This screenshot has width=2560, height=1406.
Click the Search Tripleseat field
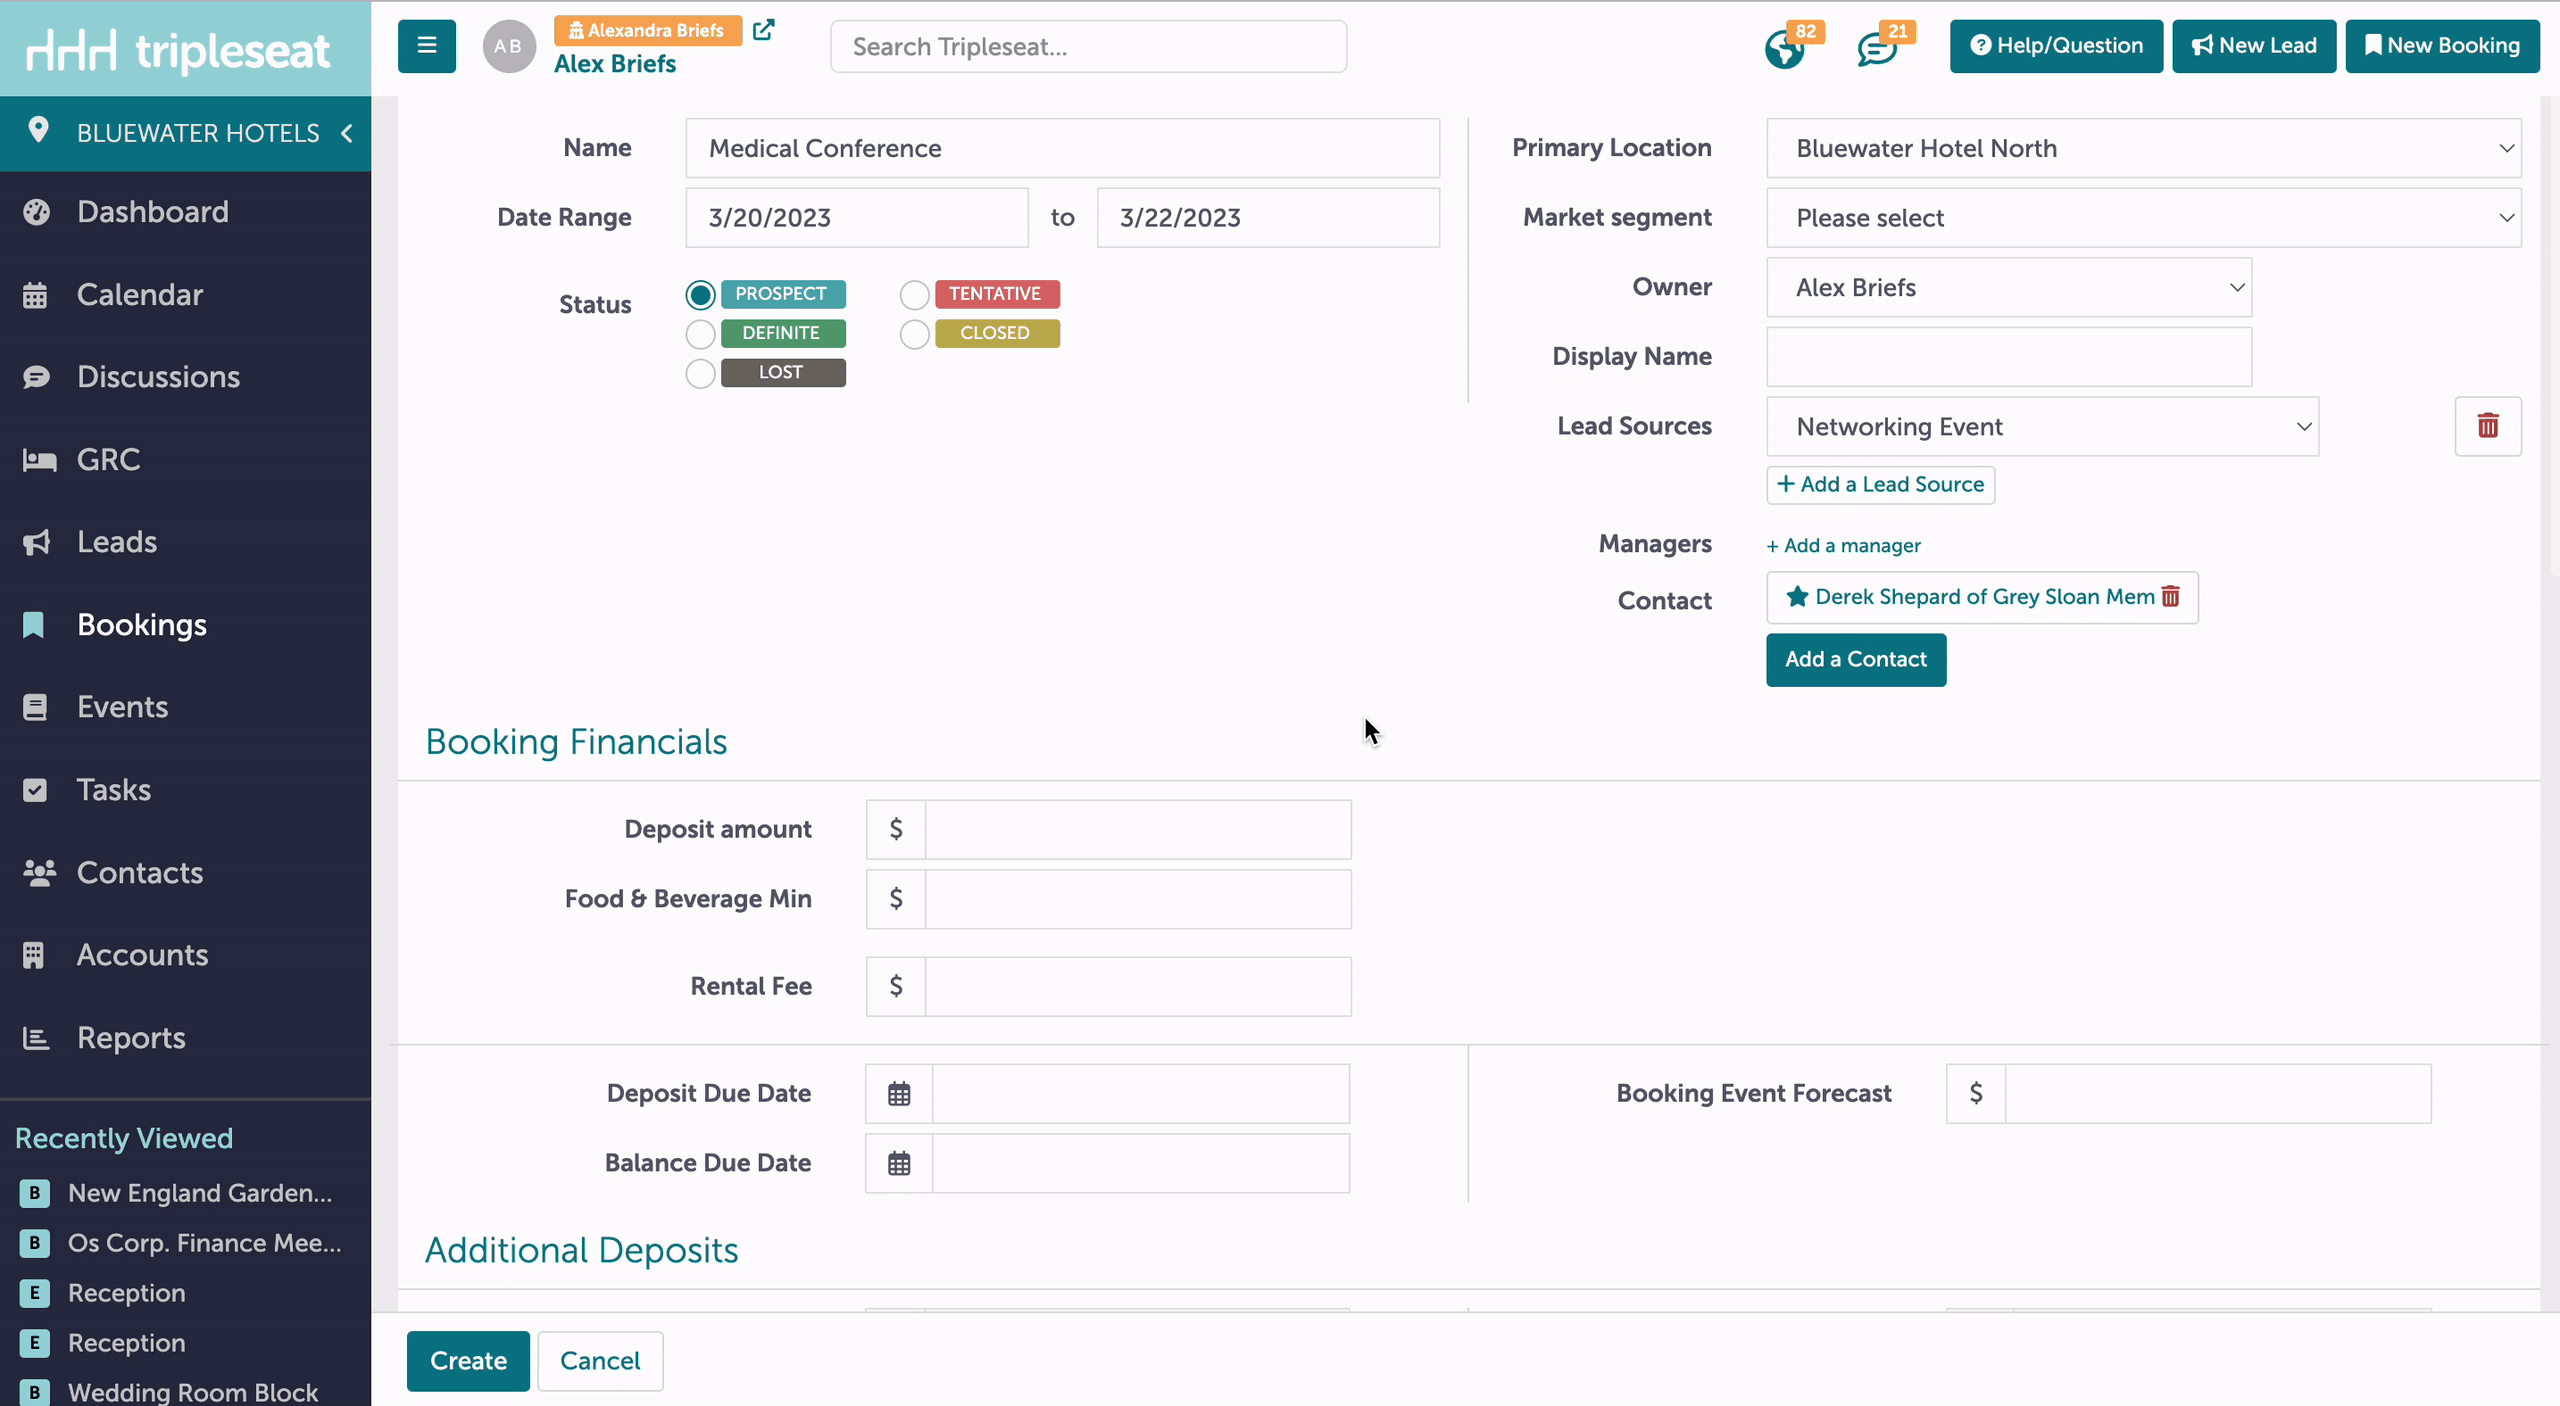[x=1088, y=47]
